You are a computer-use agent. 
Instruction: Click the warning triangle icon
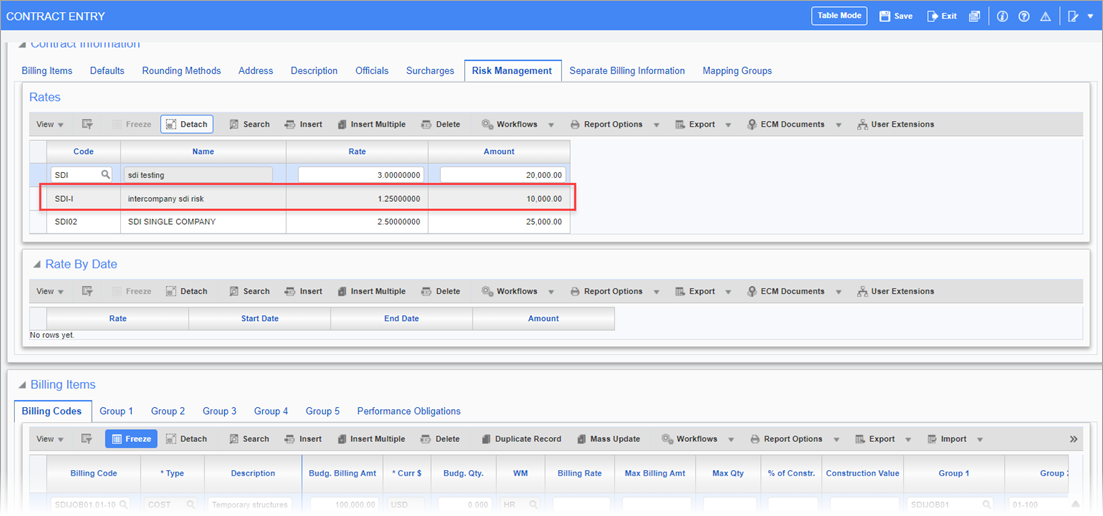pyautogui.click(x=1045, y=16)
